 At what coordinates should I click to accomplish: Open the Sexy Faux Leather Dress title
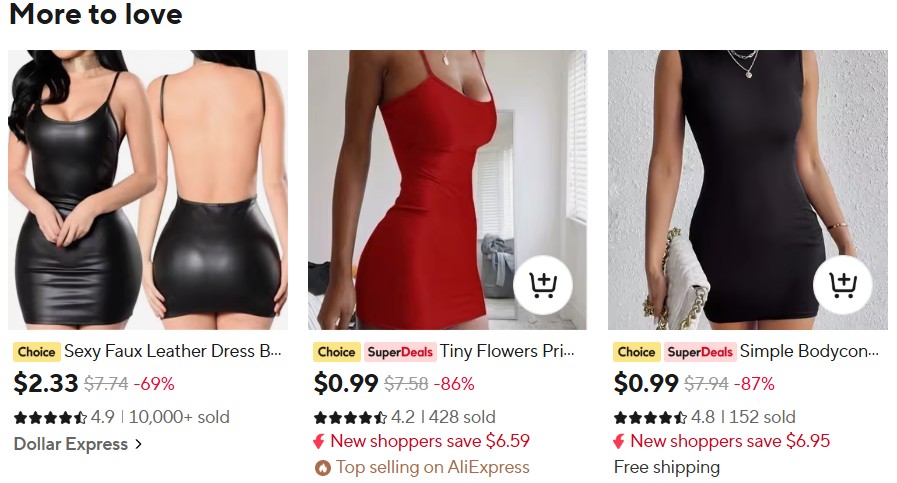[x=173, y=351]
